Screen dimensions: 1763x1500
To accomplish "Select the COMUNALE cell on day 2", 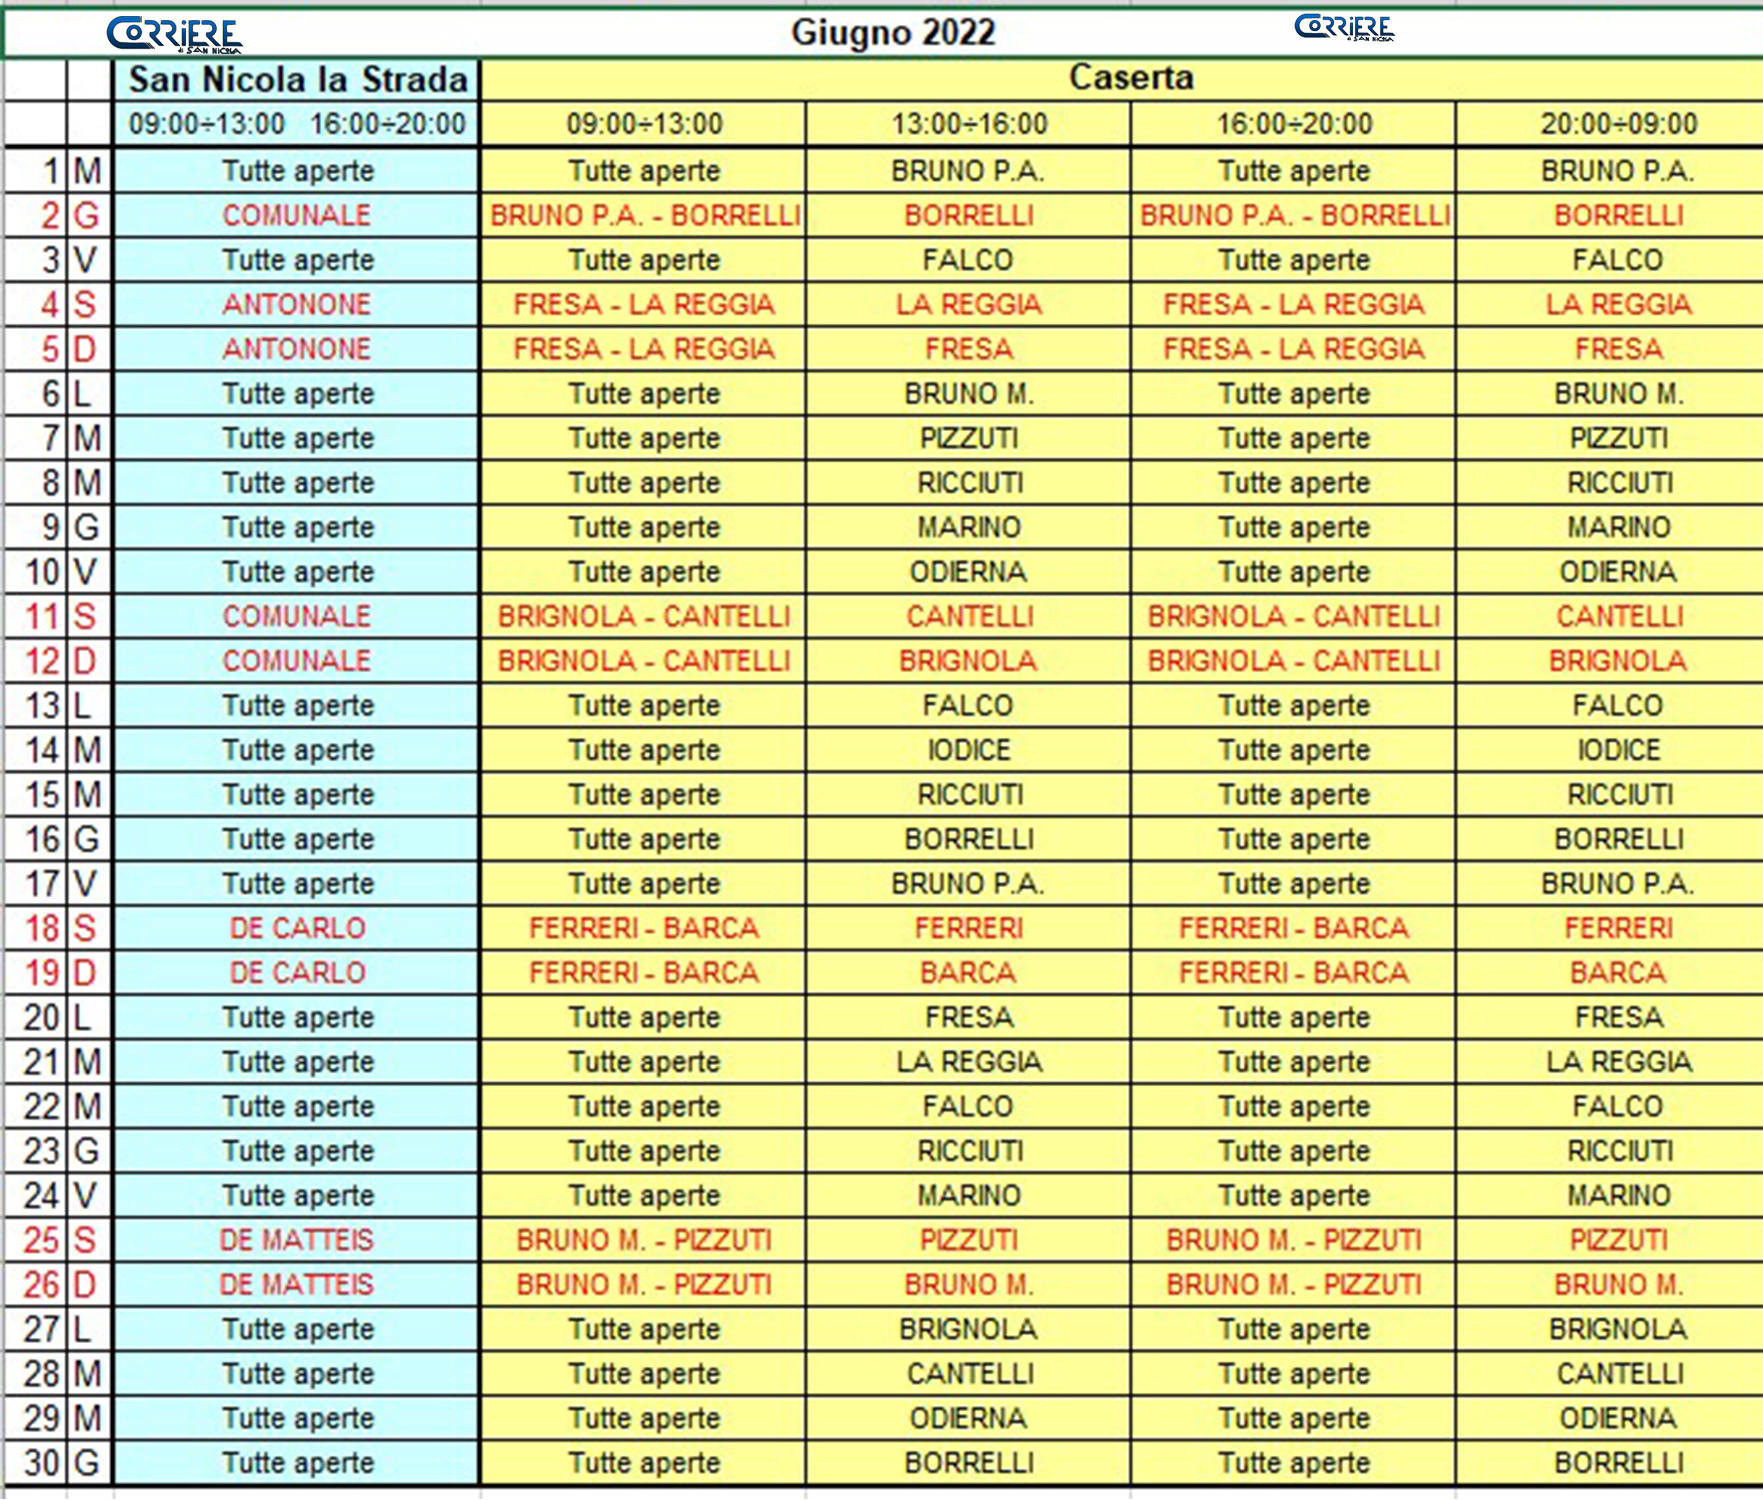I will pyautogui.click(x=297, y=215).
